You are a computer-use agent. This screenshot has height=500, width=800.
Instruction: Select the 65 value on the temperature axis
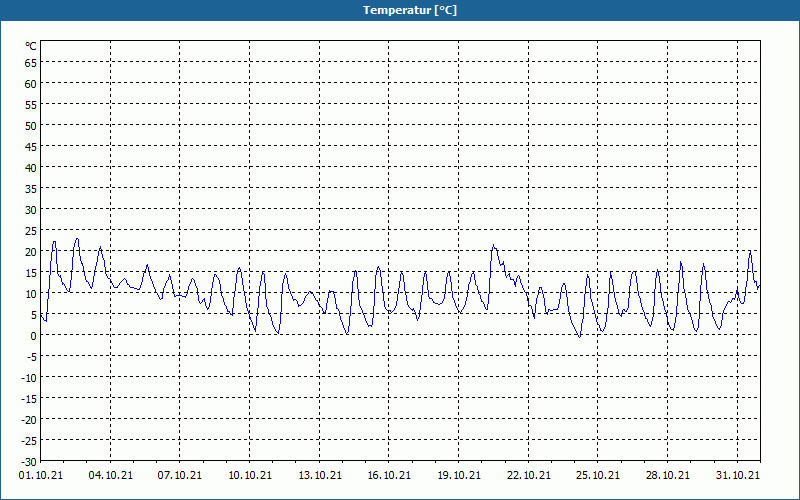(x=31, y=63)
